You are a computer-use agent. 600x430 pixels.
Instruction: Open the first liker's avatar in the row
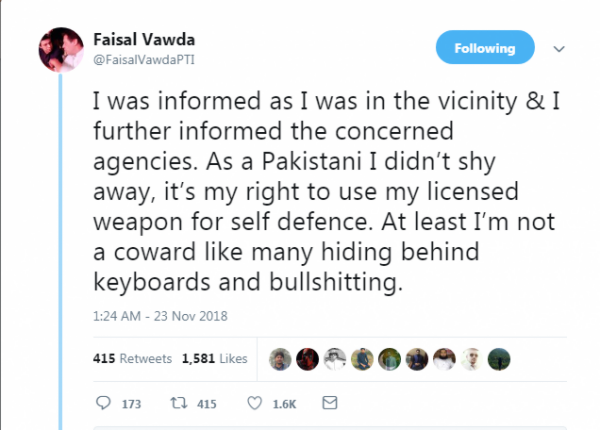[282, 359]
